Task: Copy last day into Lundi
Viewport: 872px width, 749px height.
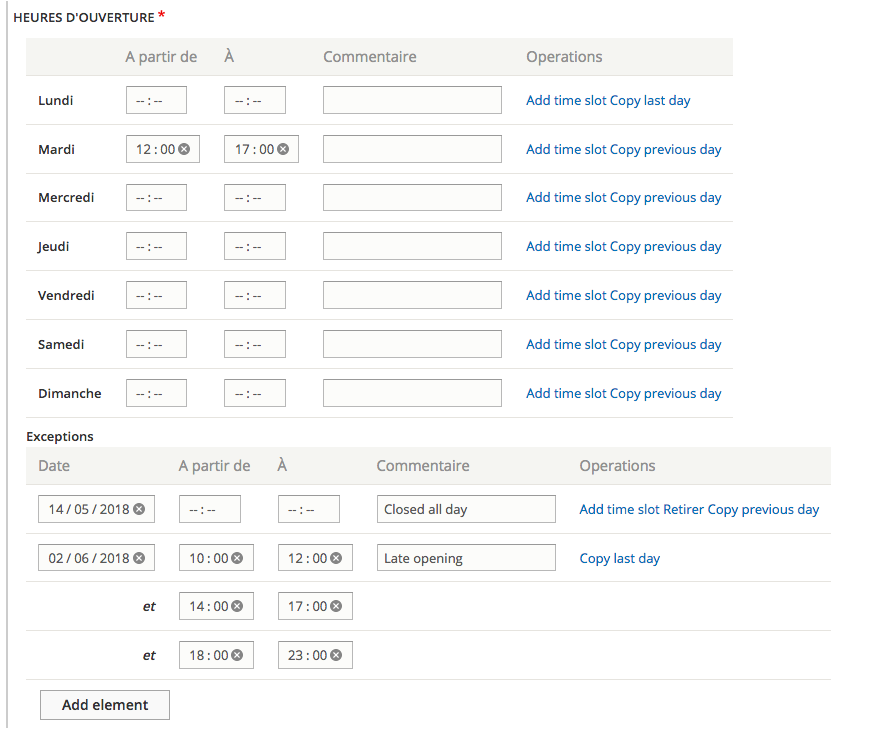Action: point(650,101)
